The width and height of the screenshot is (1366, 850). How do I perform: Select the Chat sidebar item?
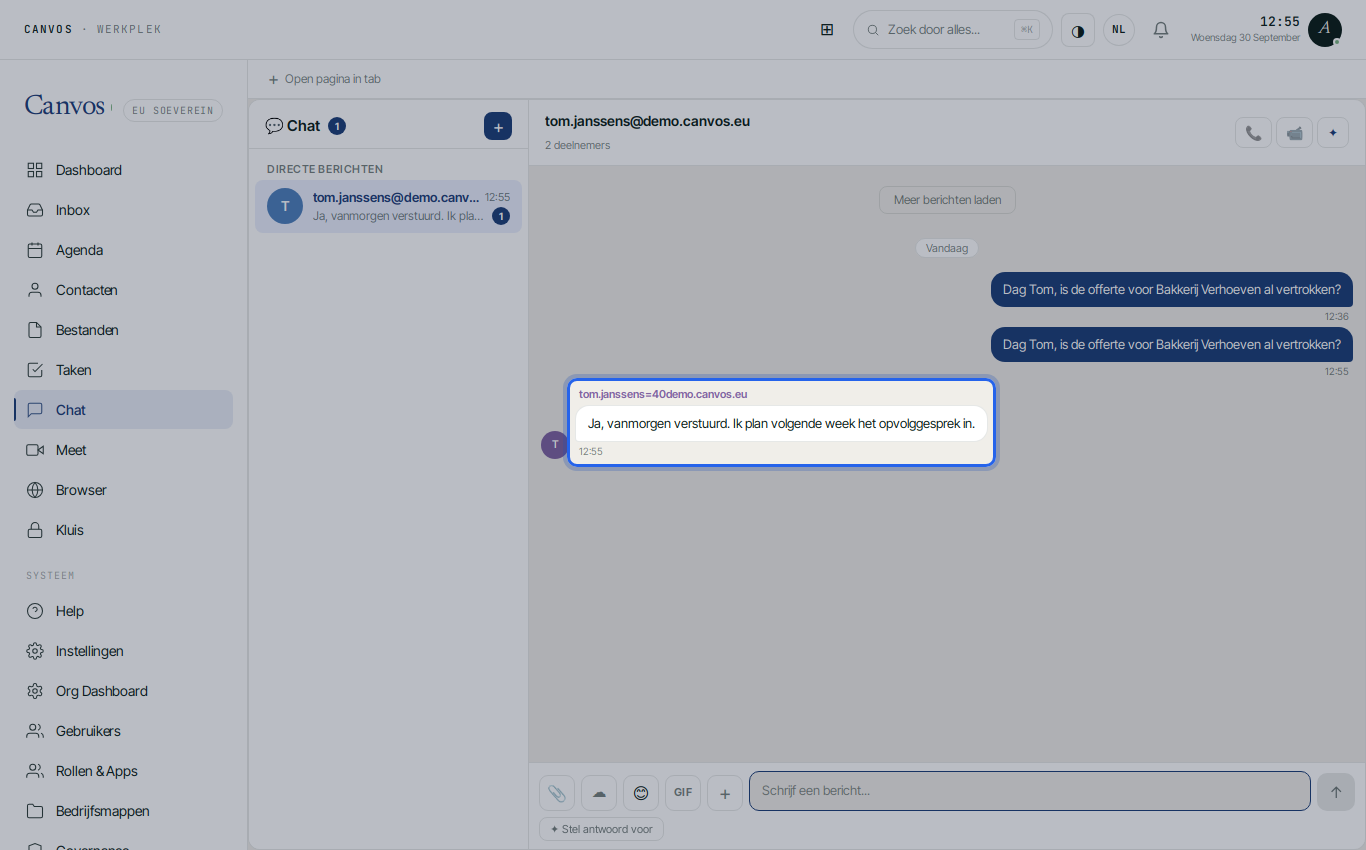coord(123,410)
